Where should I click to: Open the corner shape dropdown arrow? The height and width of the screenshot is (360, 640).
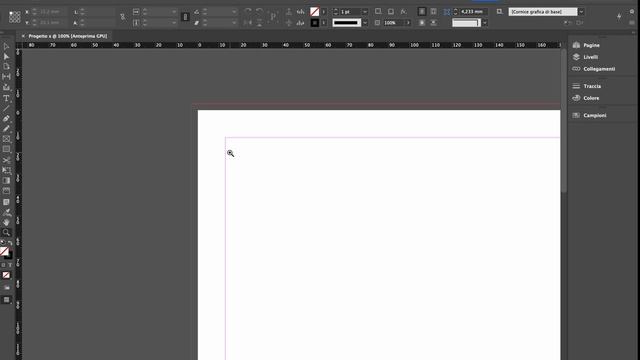(485, 23)
